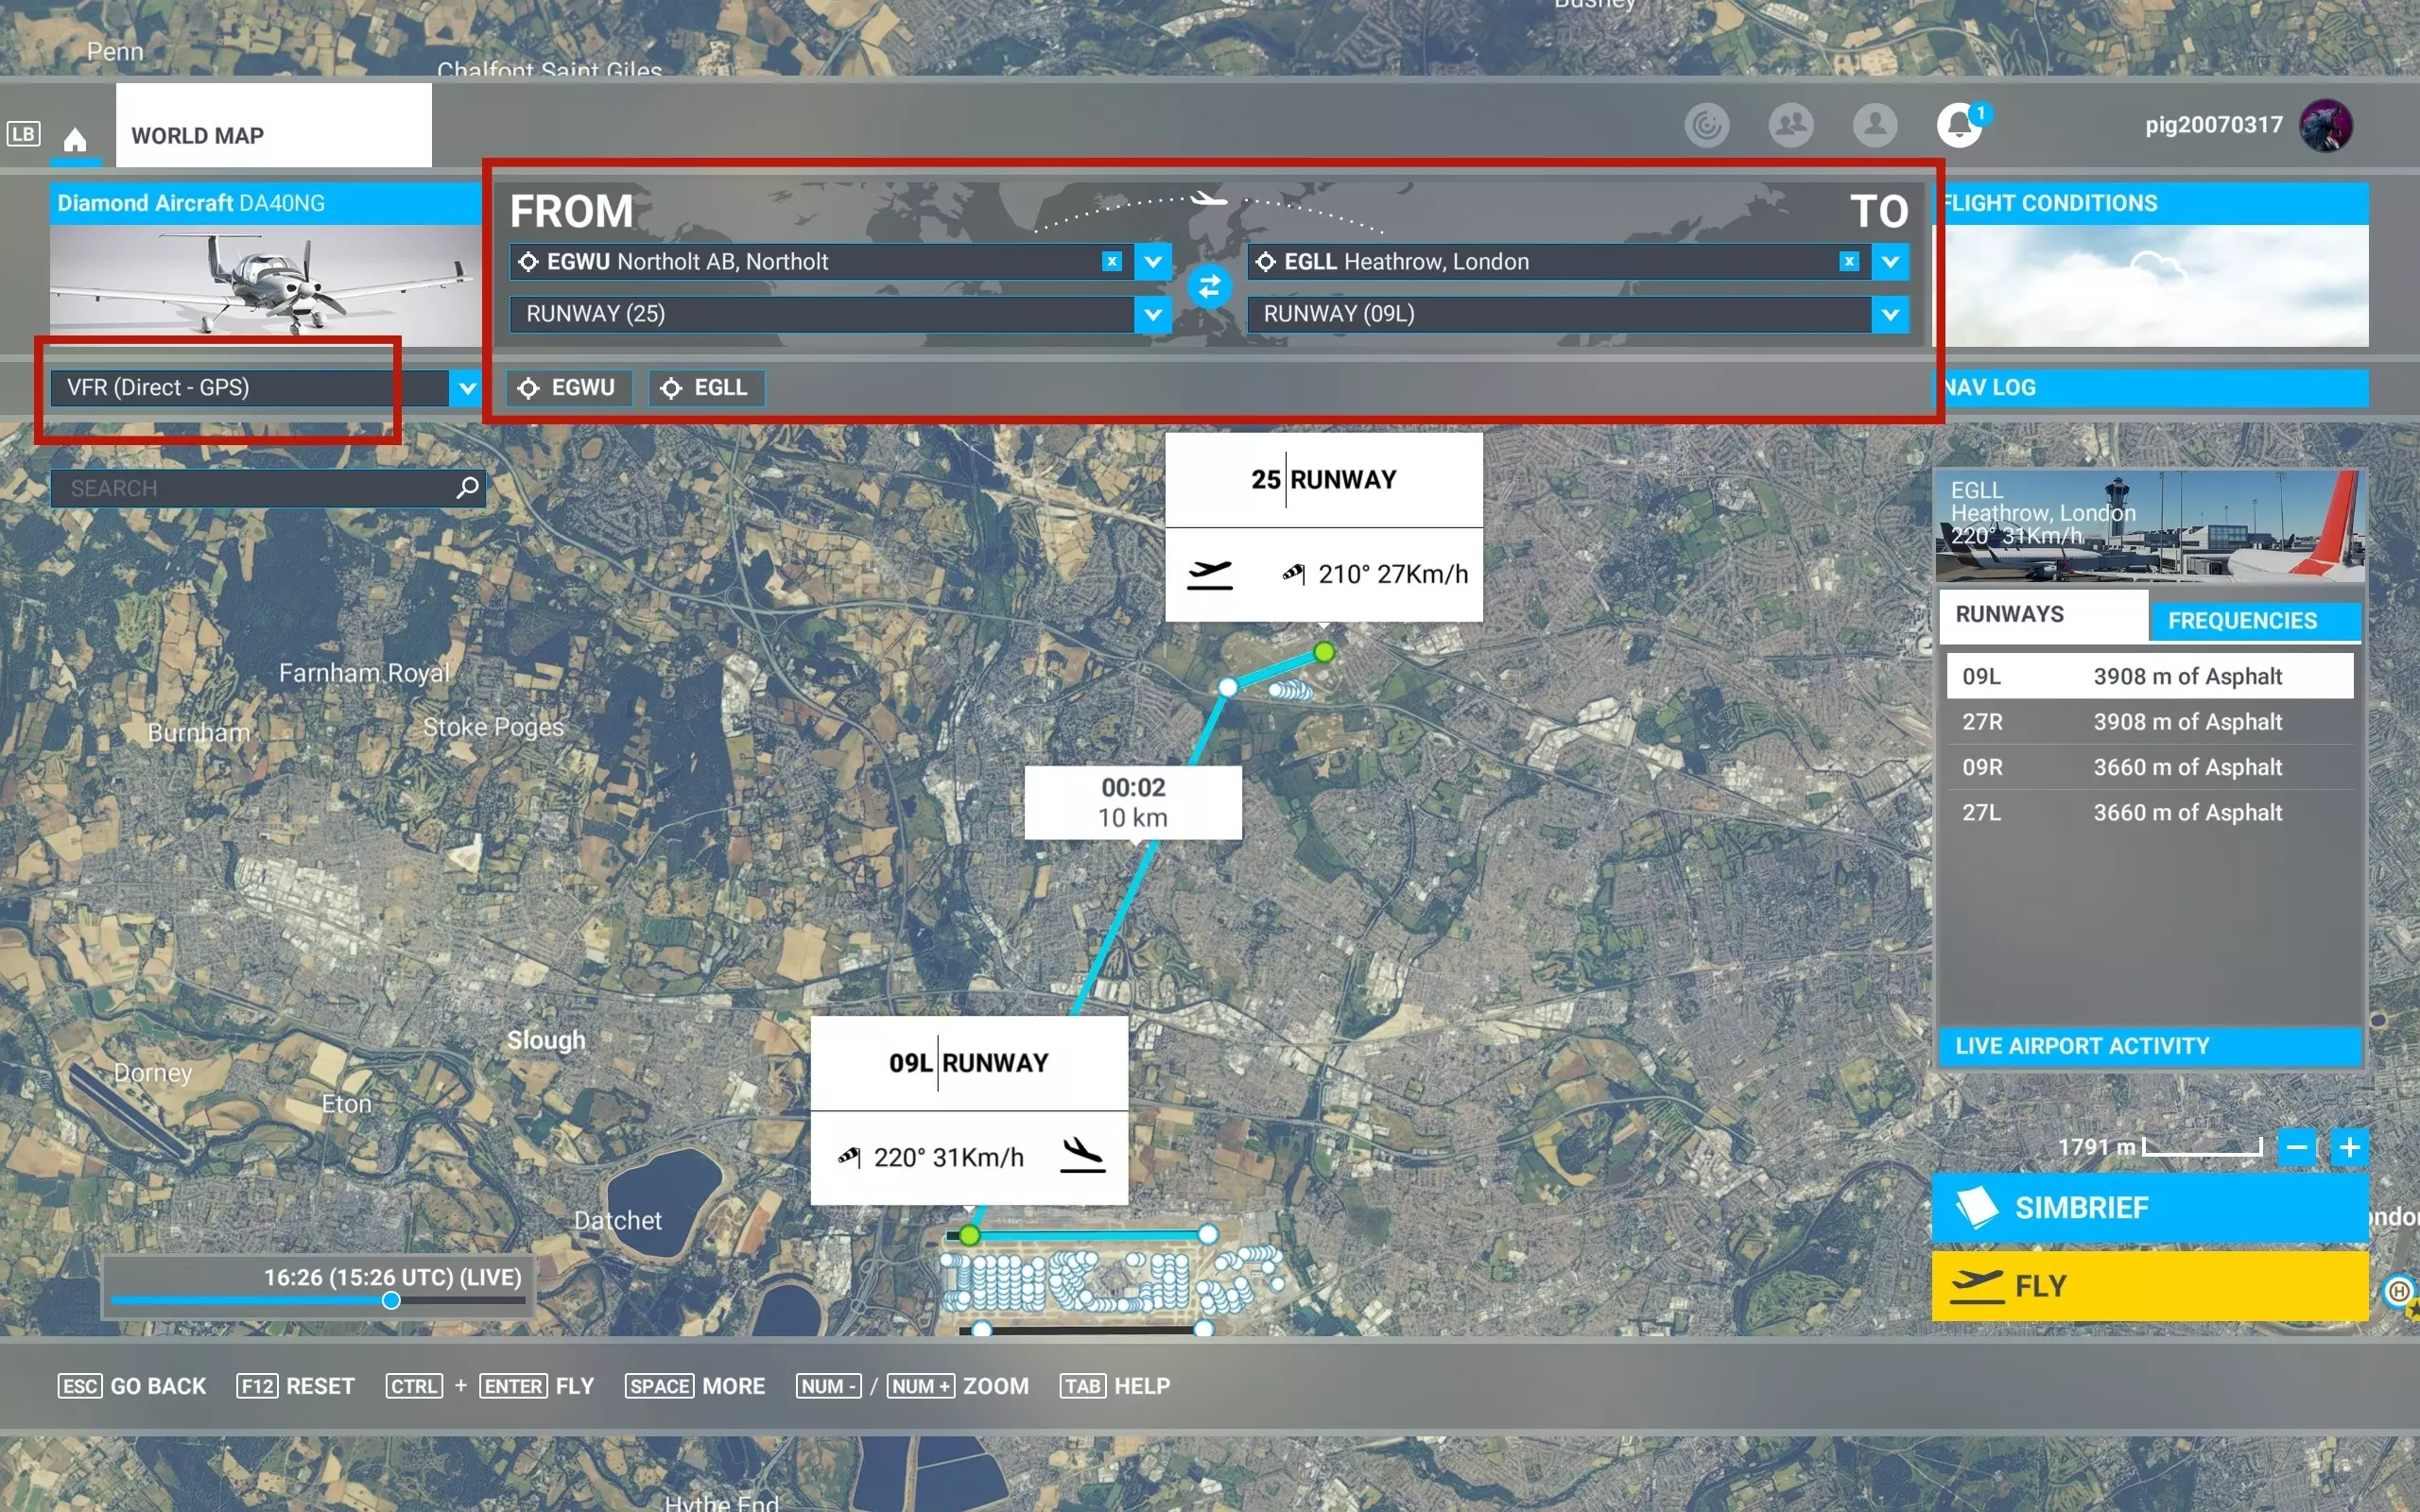The image size is (2420, 1512).
Task: Open the notifications bell icon
Action: pyautogui.click(x=1959, y=126)
